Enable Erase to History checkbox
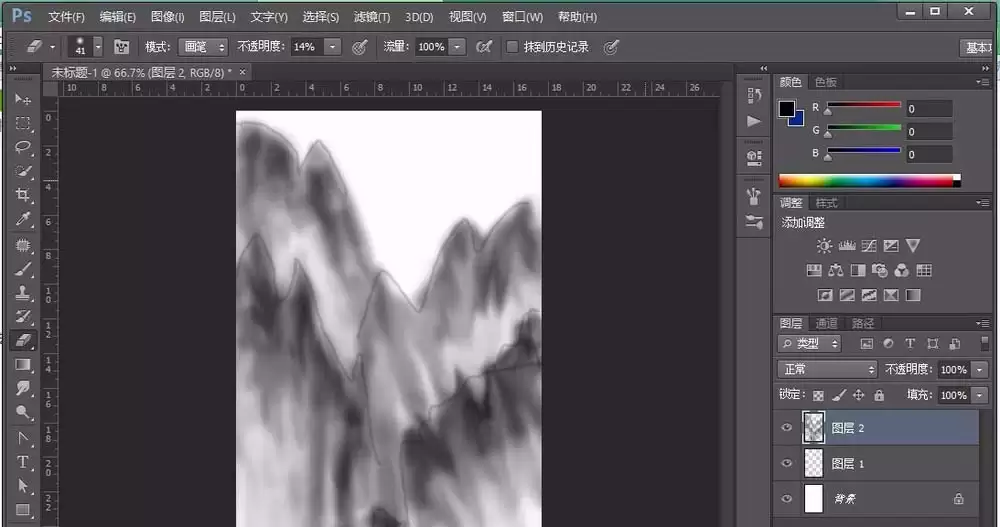This screenshot has width=1000, height=527. pyautogui.click(x=511, y=47)
